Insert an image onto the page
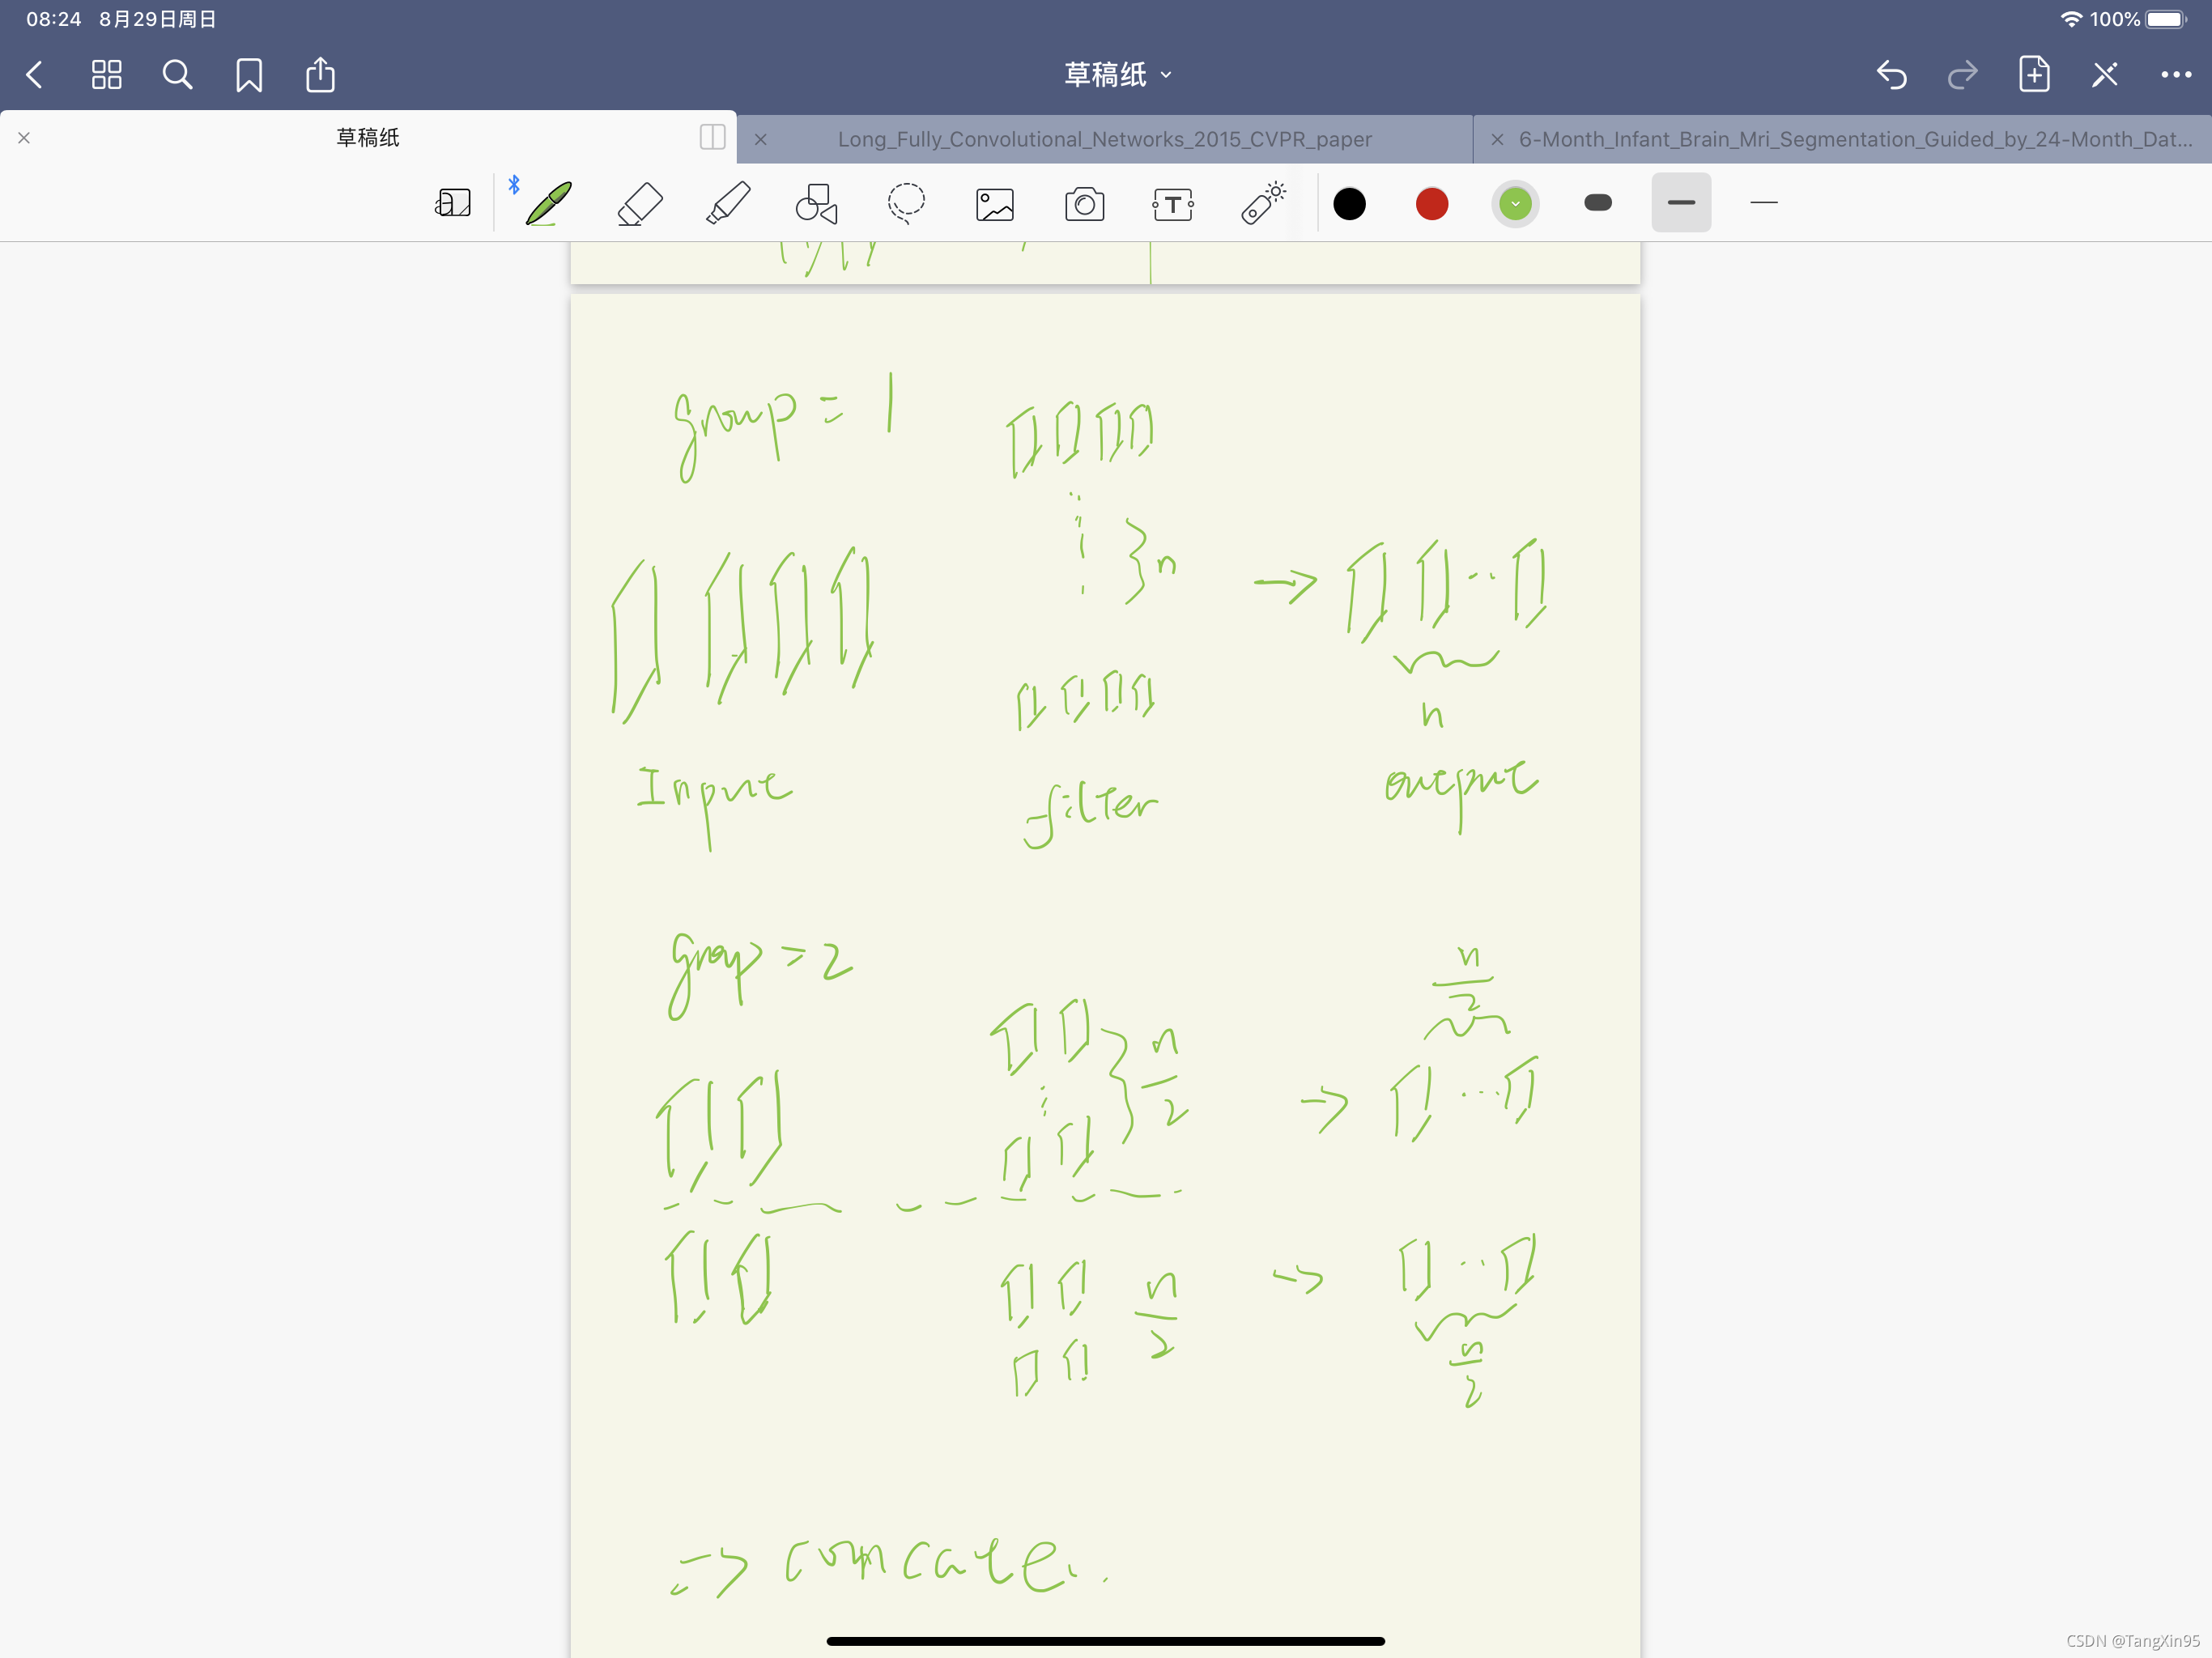 coord(994,203)
